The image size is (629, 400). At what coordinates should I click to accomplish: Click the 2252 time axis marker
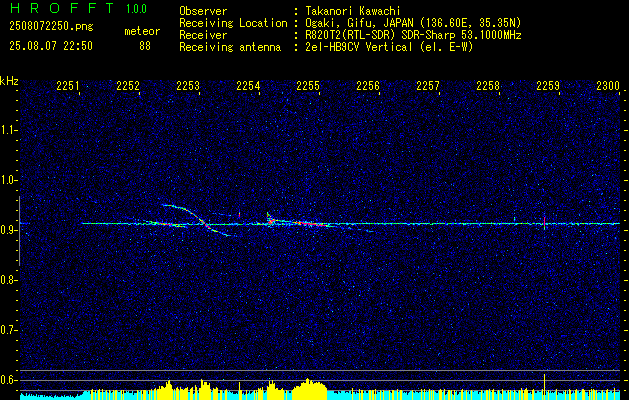(x=128, y=86)
